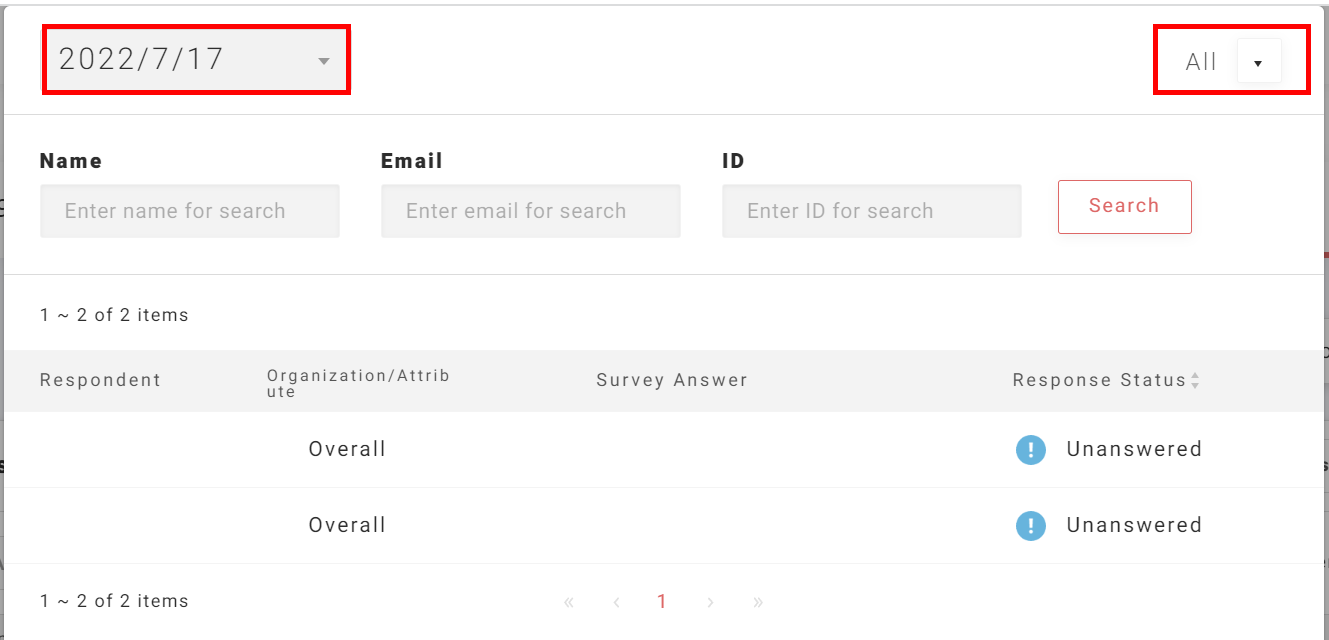Image resolution: width=1329 pixels, height=640 pixels.
Task: Sort by Response Status column arrows
Action: pos(1195,381)
